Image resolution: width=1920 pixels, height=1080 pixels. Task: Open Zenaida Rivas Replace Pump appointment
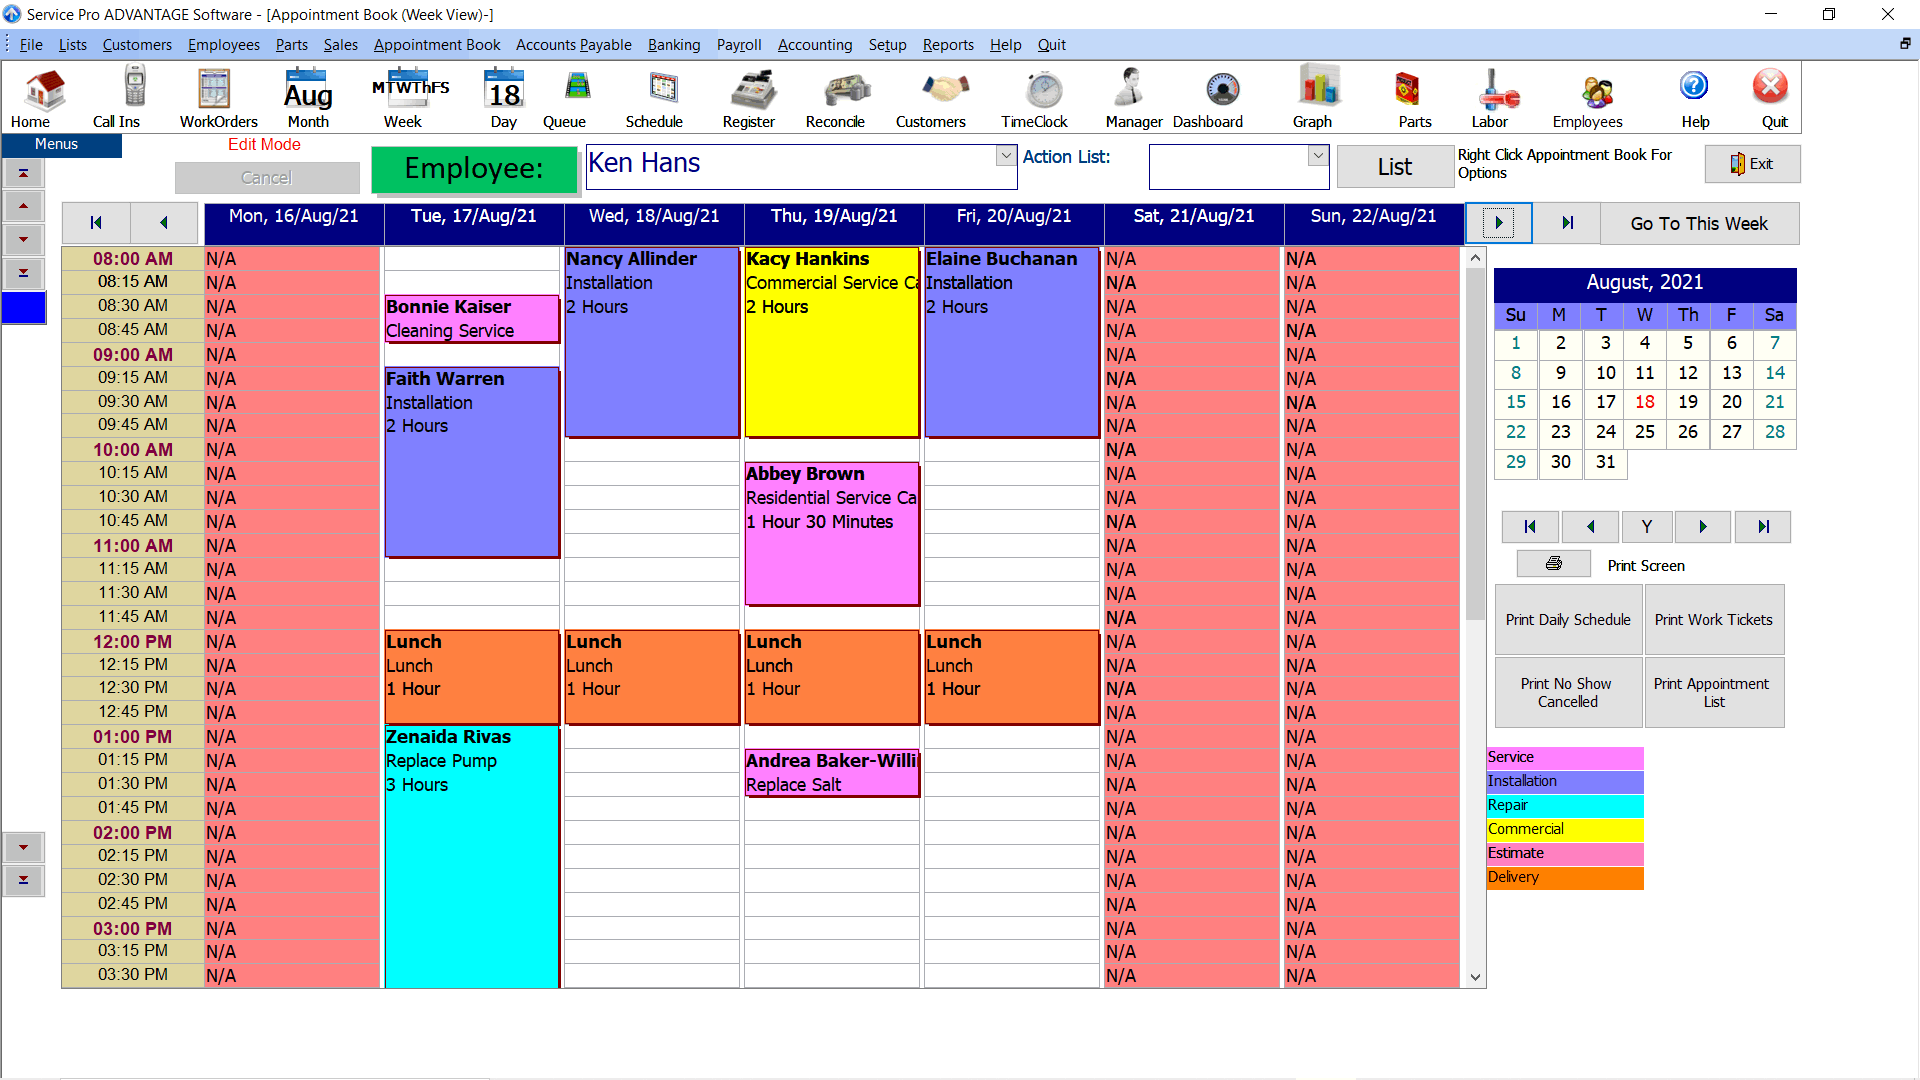pos(472,856)
